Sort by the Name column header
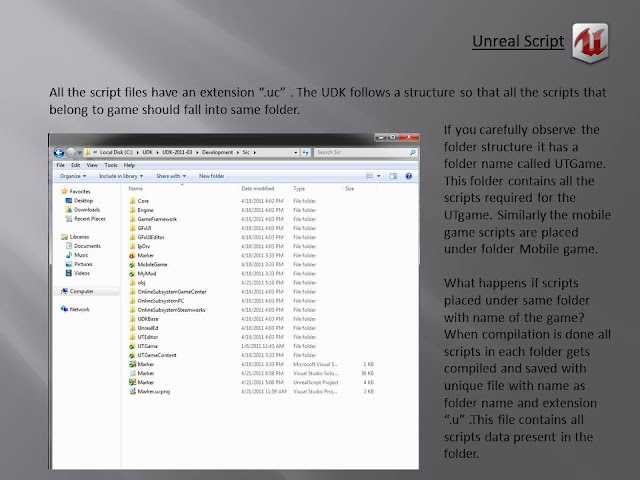This screenshot has height=480, width=640. point(136,189)
